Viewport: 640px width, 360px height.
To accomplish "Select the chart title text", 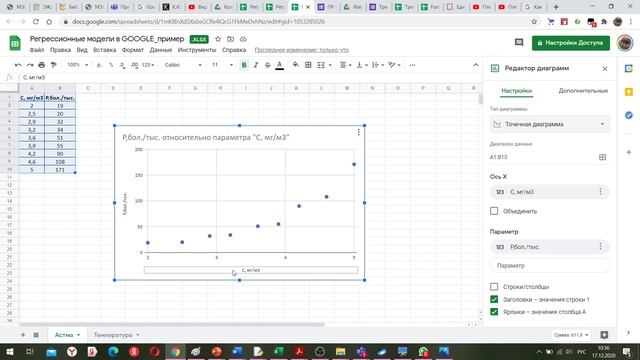I will click(206, 138).
